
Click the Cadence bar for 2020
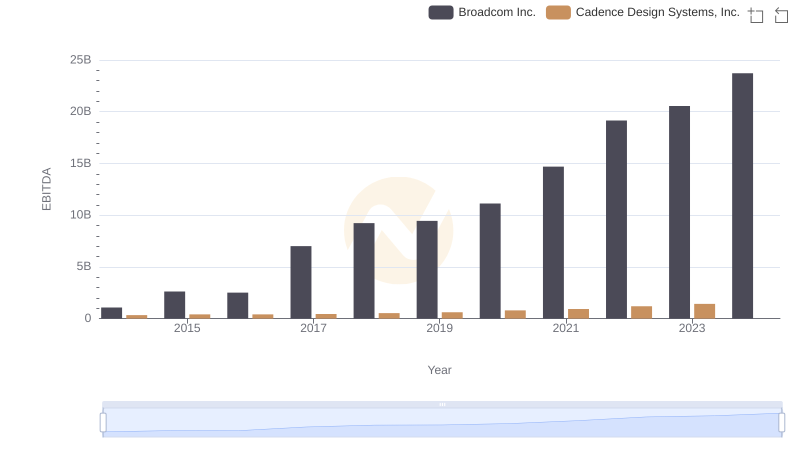tap(515, 314)
